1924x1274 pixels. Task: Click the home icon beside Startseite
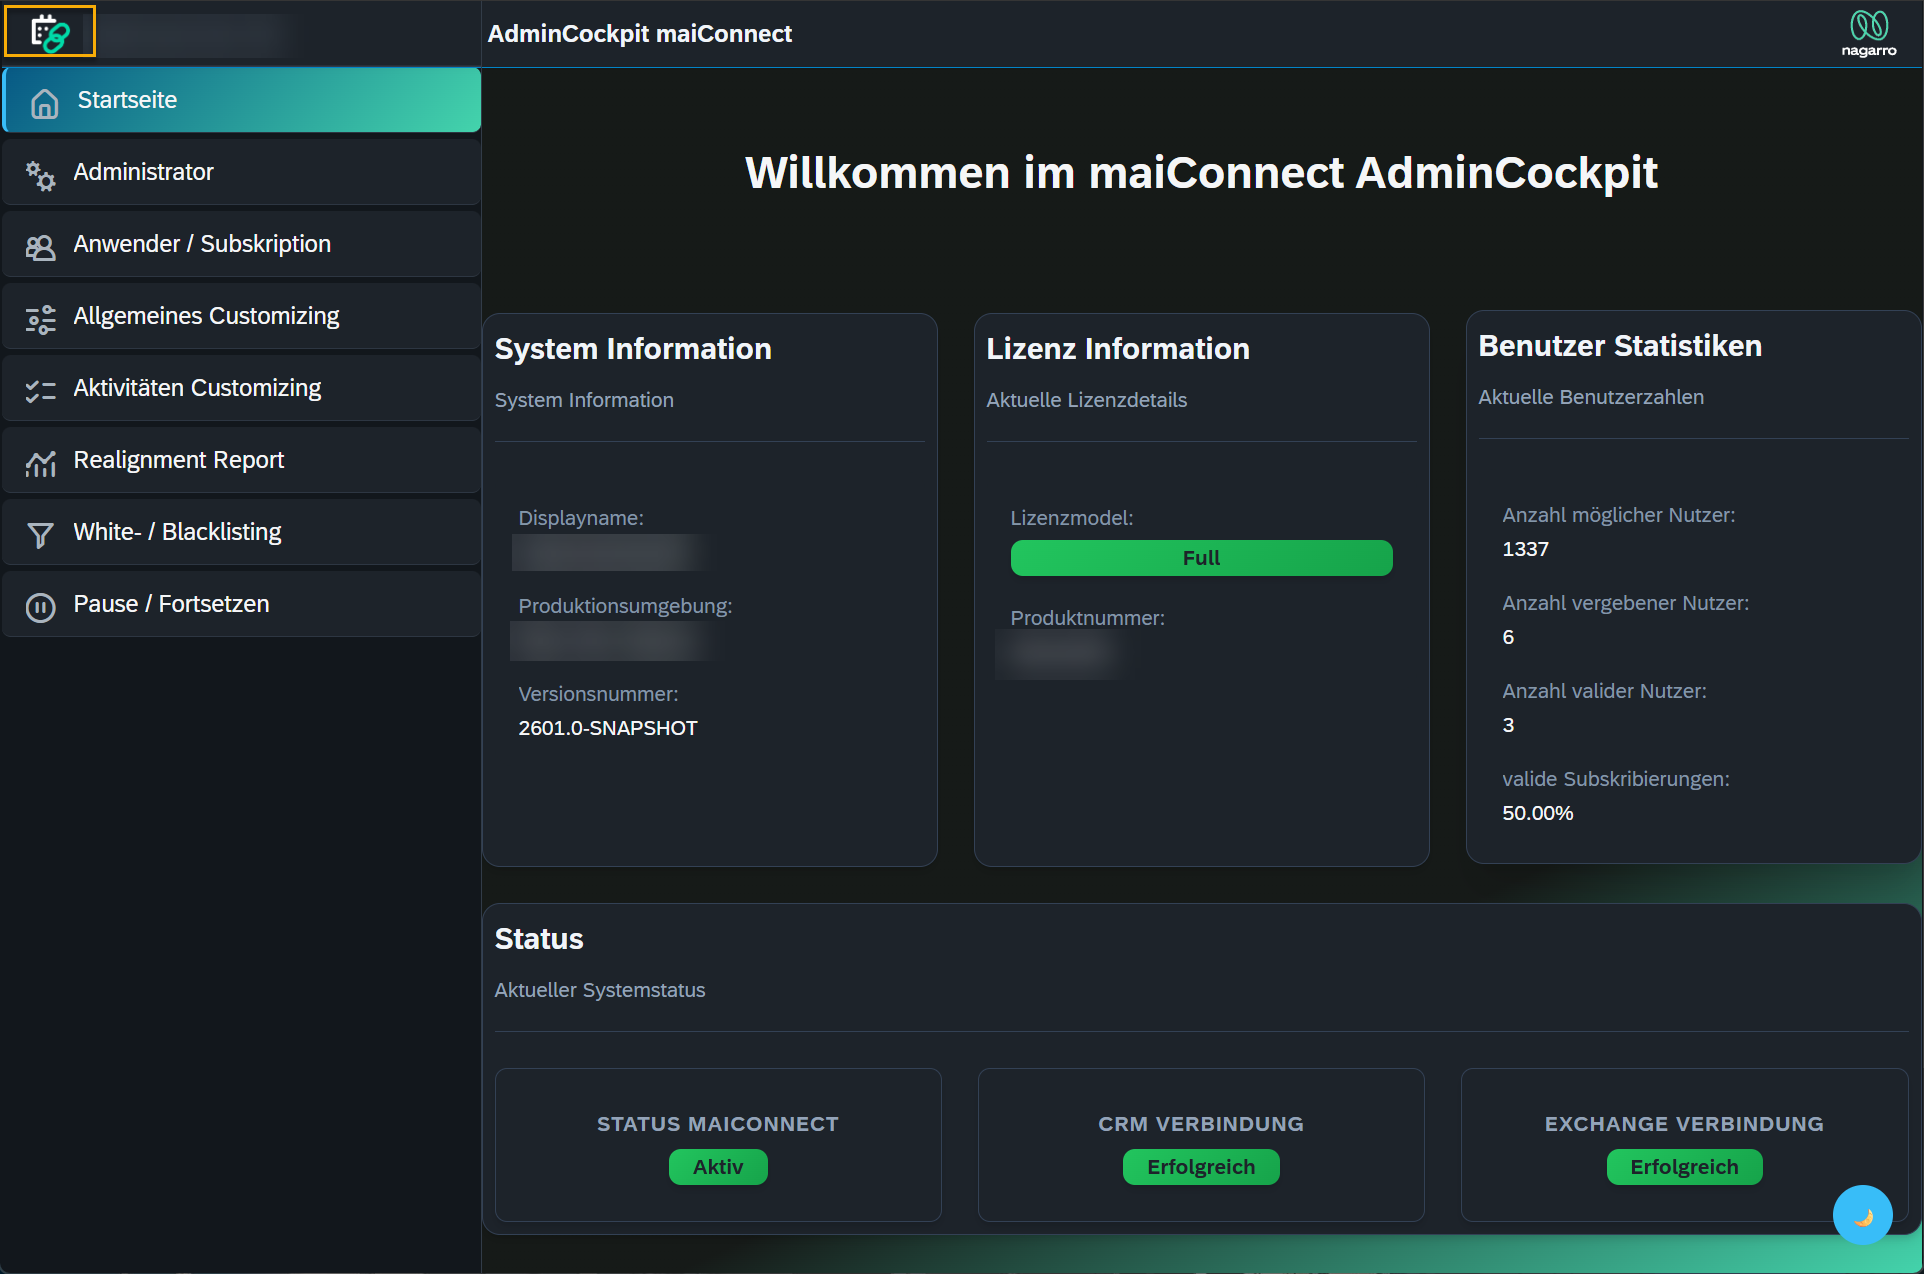click(44, 103)
